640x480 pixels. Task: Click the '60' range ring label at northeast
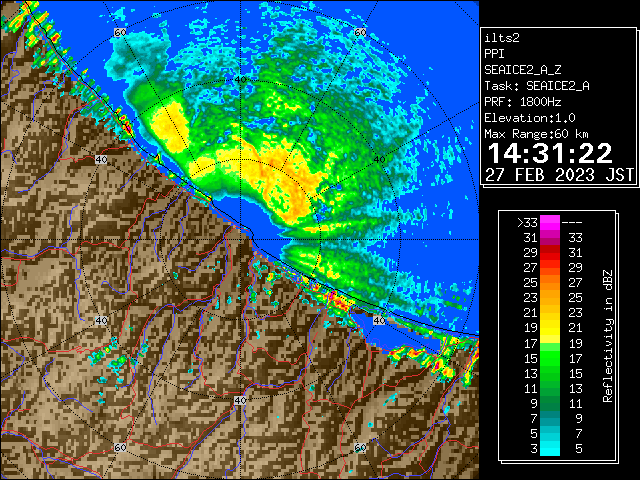coord(360,32)
